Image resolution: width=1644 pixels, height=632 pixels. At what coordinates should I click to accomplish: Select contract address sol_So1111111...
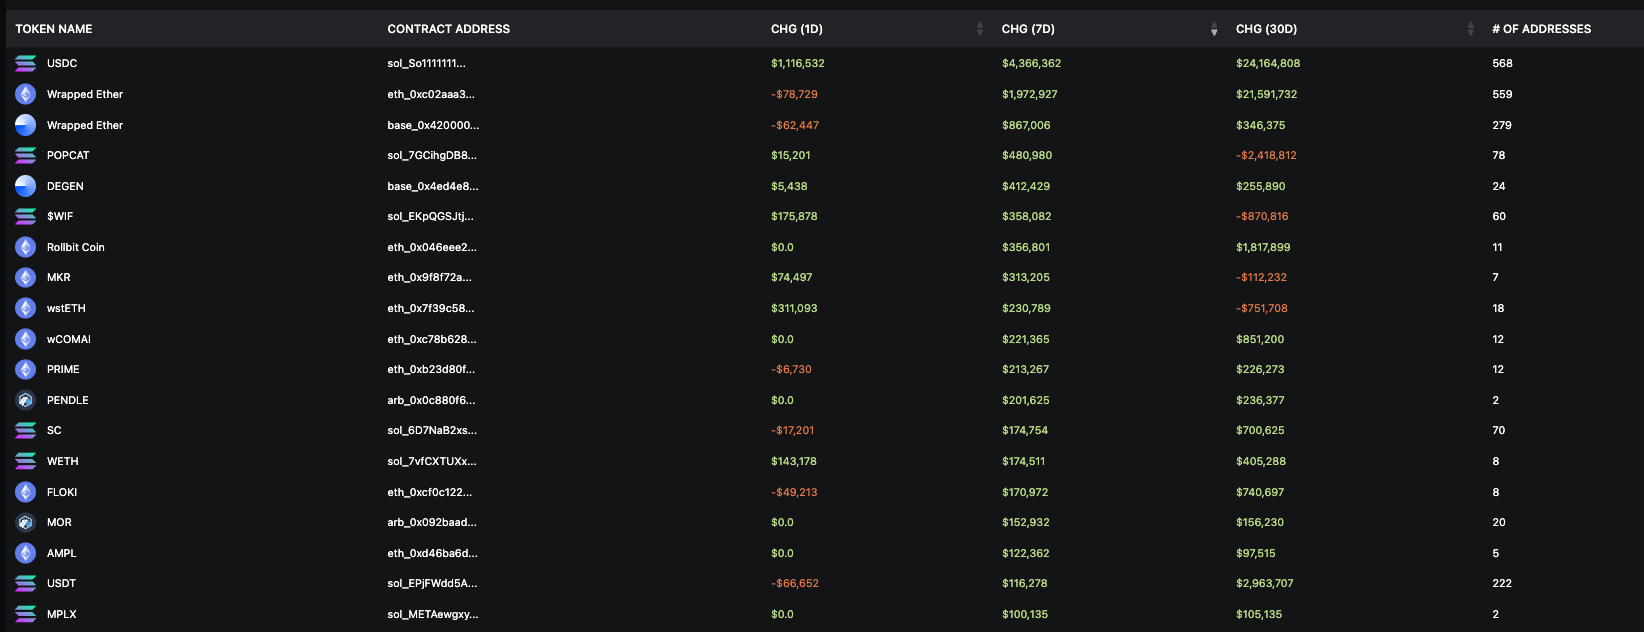[x=426, y=63]
